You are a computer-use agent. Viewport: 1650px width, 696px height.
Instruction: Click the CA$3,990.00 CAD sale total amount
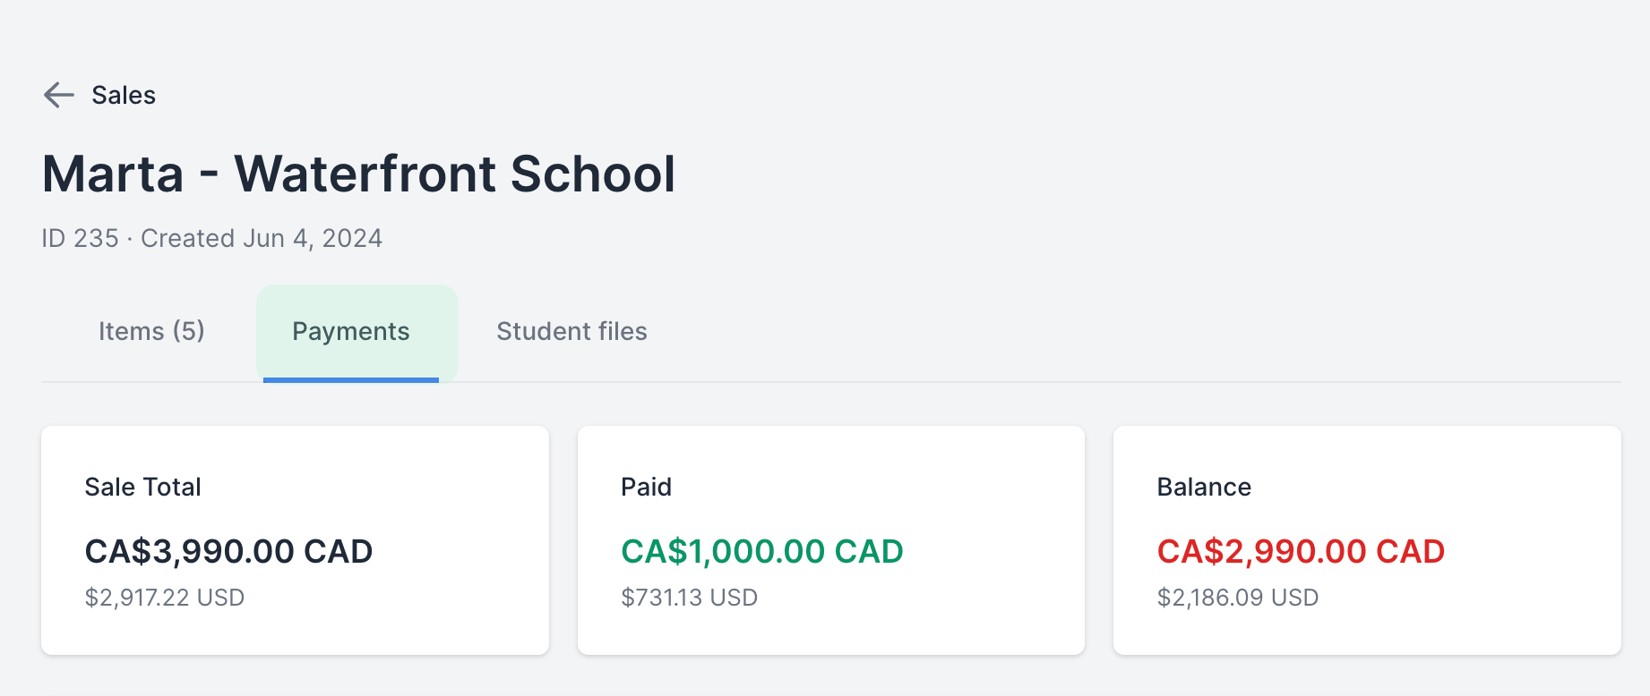pyautogui.click(x=228, y=550)
